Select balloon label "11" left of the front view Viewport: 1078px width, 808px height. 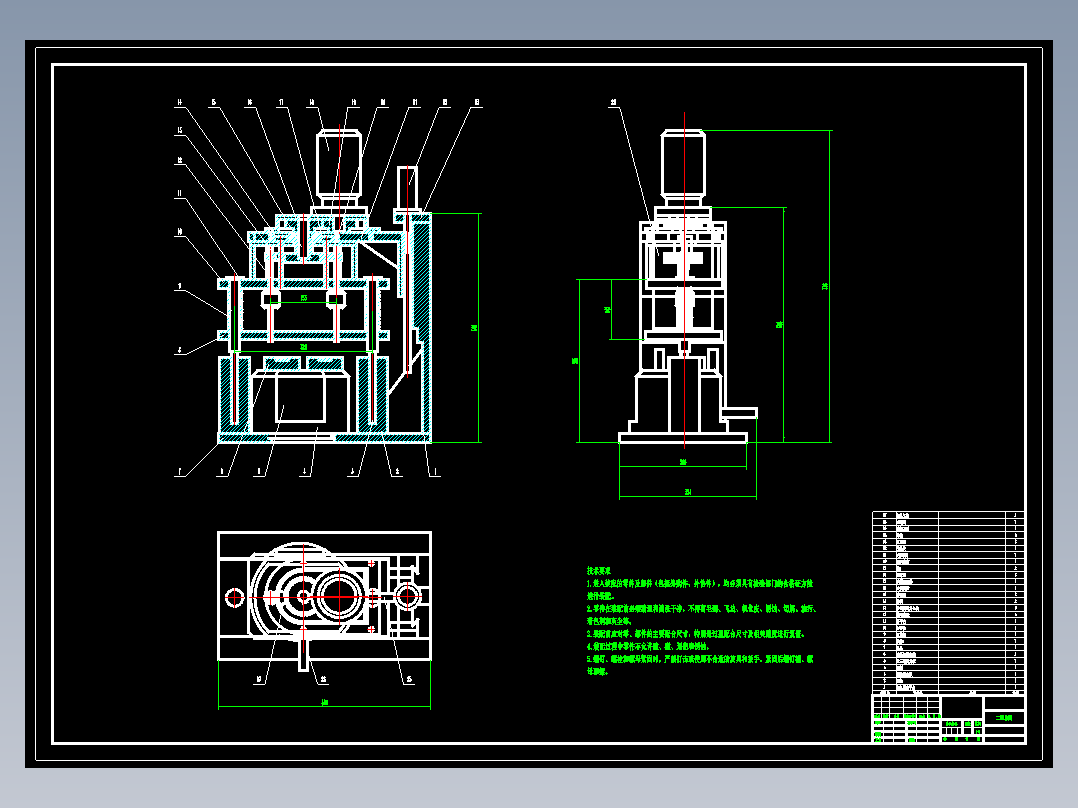(x=179, y=194)
